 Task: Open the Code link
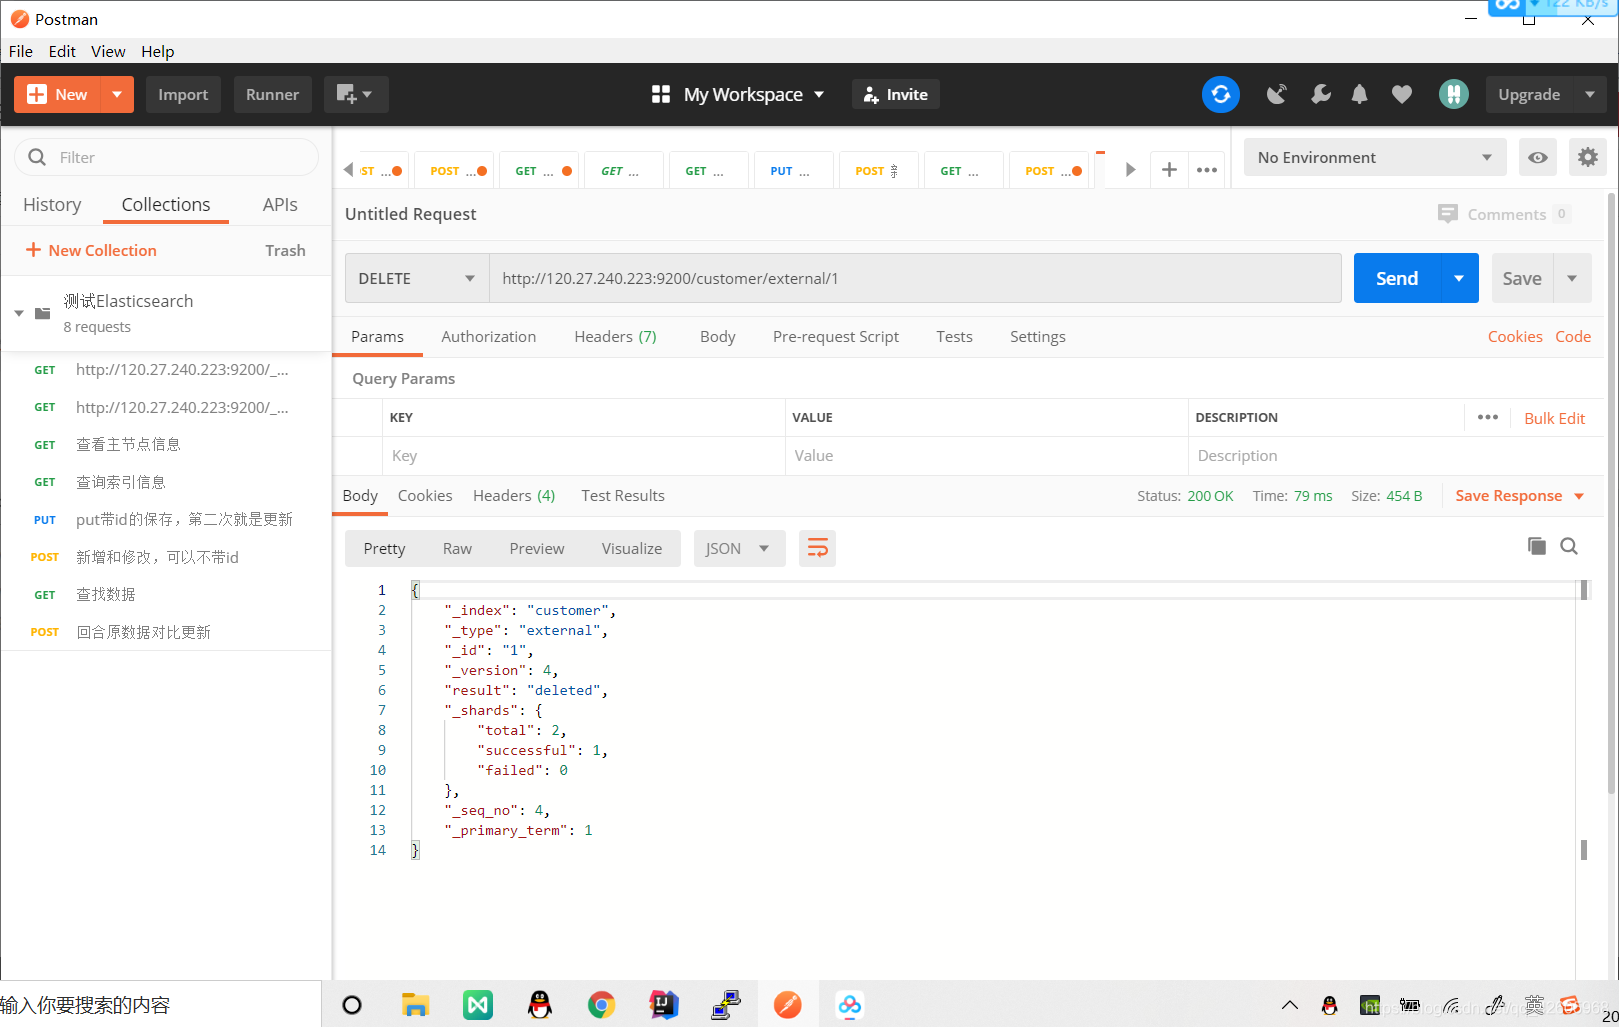[1572, 336]
